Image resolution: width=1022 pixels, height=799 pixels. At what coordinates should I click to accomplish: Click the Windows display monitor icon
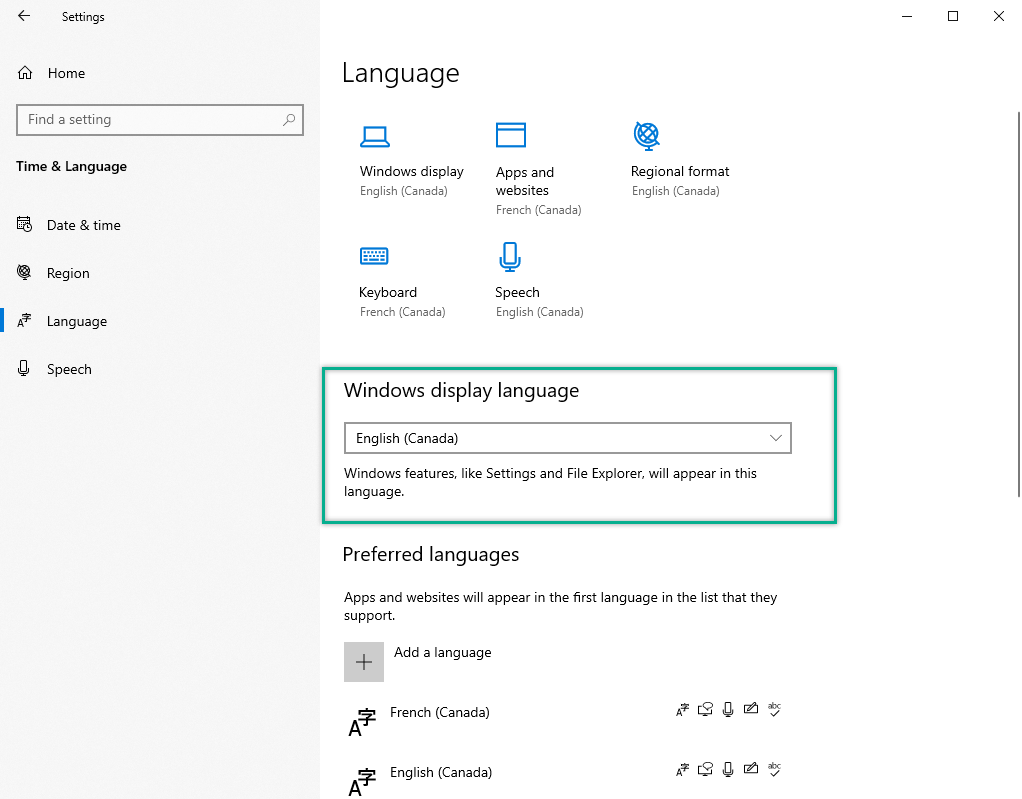pos(375,136)
